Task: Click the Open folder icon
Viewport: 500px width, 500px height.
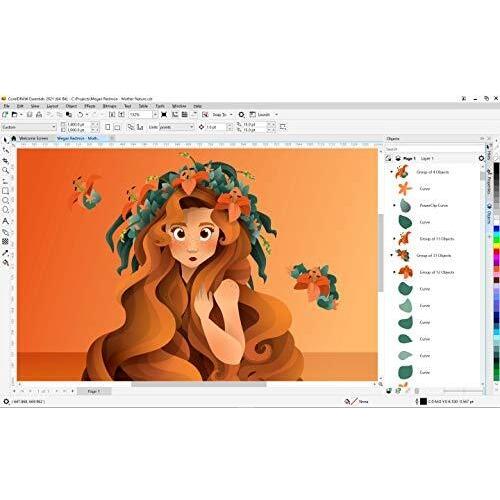Action: pyautogui.click(x=14, y=115)
